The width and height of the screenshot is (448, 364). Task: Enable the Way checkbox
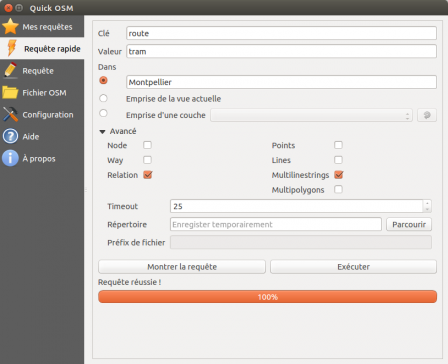point(147,160)
